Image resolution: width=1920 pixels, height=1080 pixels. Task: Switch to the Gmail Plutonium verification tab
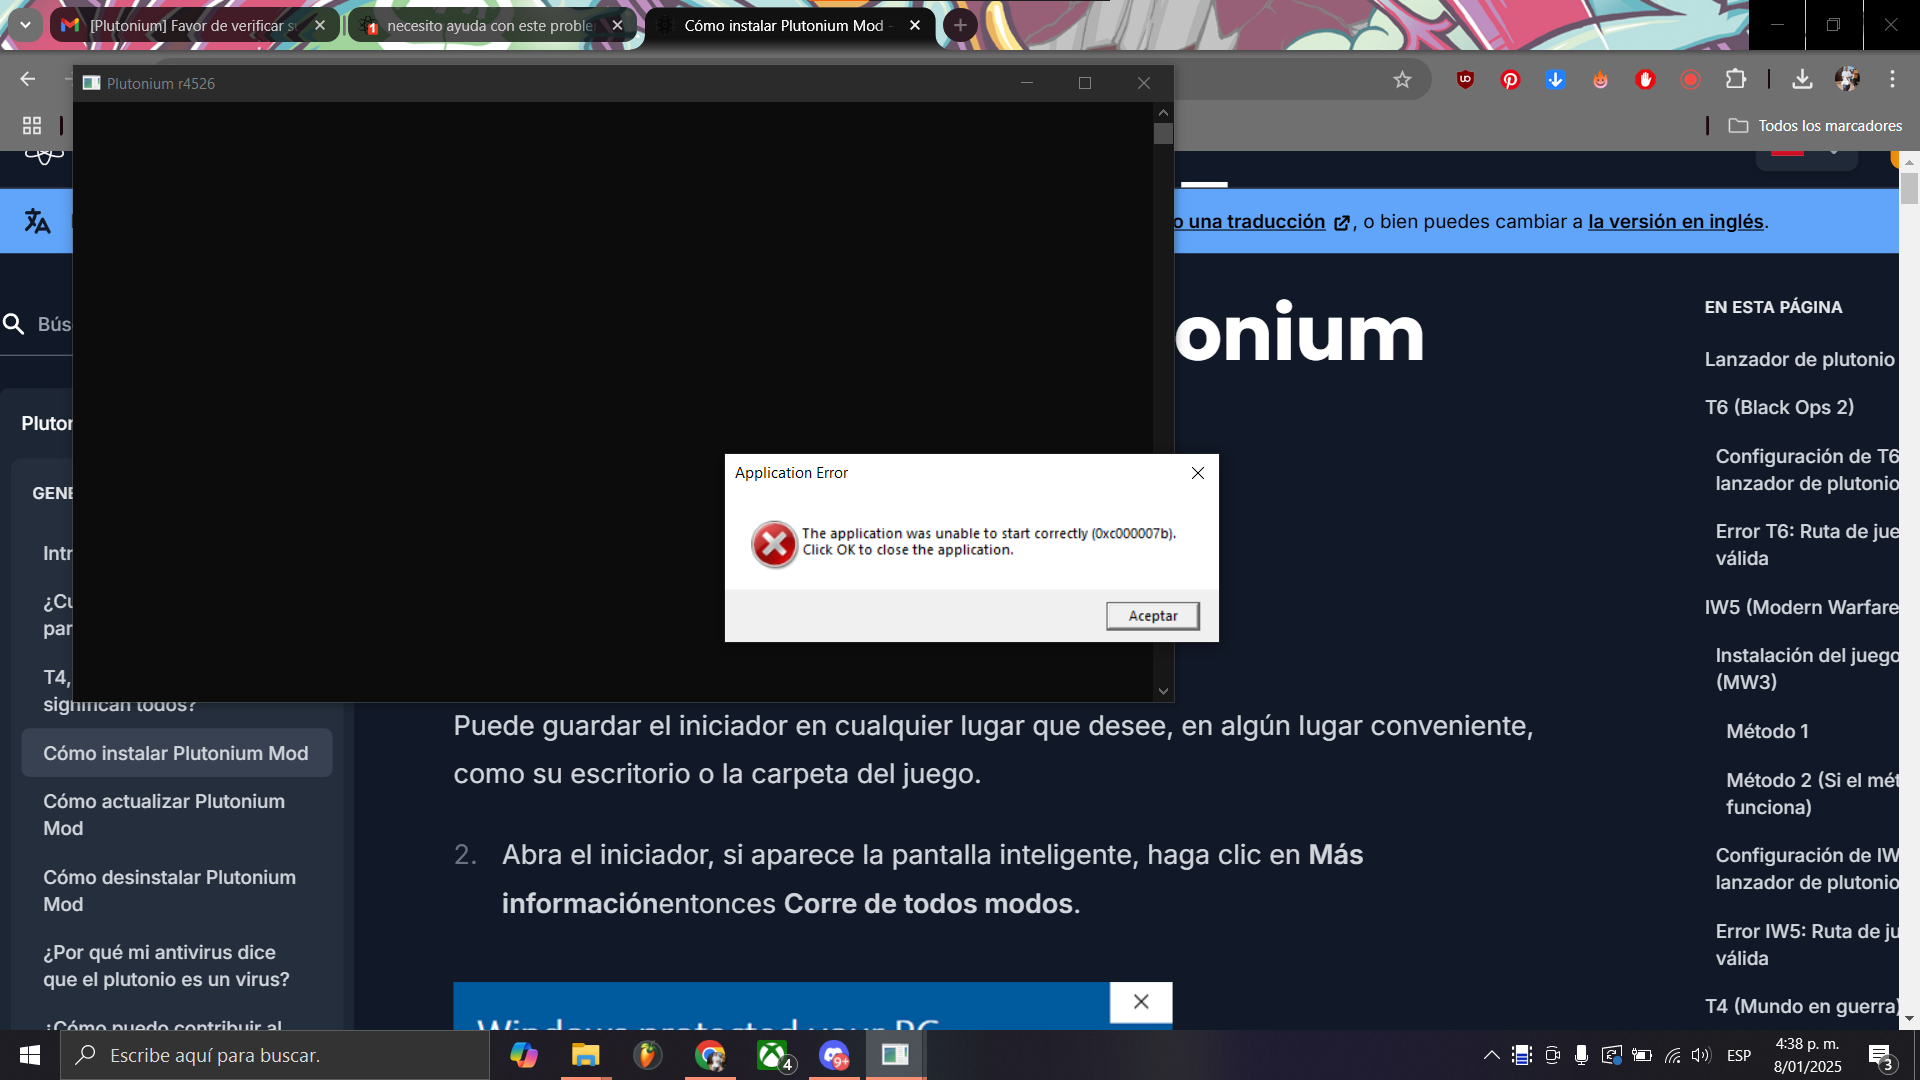(193, 26)
